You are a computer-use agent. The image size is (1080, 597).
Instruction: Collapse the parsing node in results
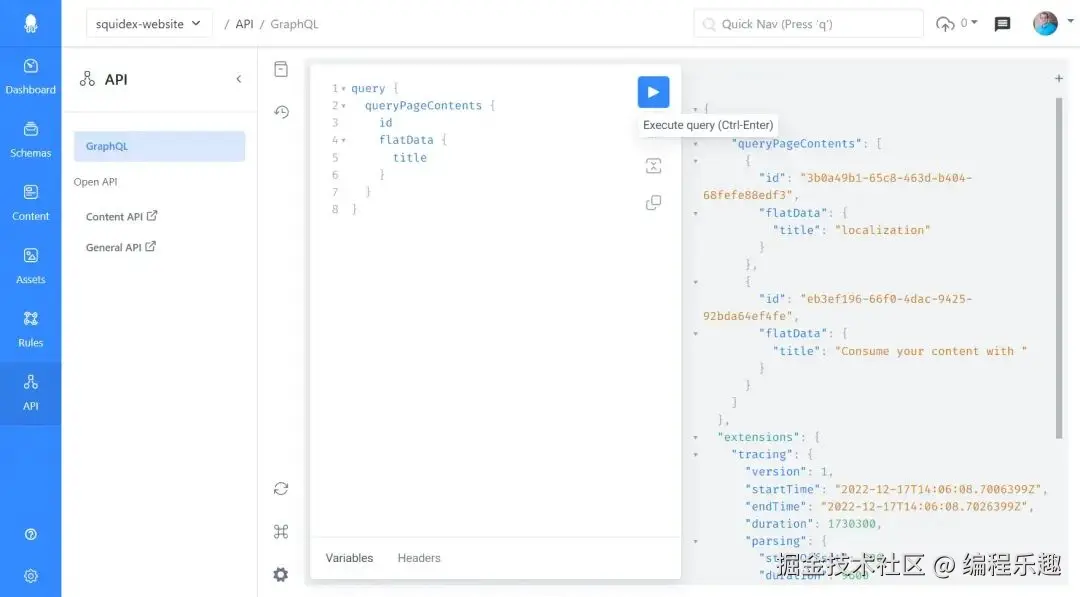click(696, 541)
